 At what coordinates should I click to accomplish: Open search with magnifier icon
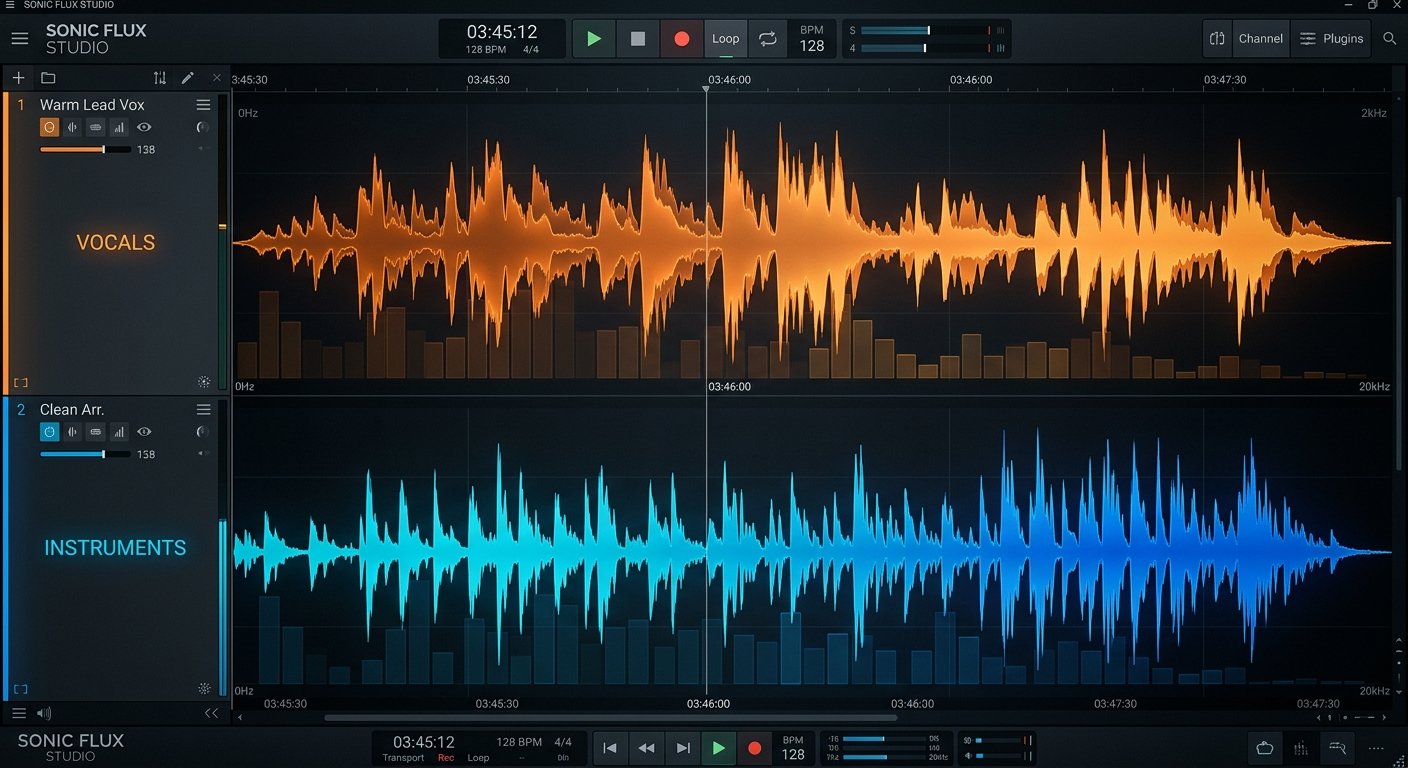pos(1390,39)
